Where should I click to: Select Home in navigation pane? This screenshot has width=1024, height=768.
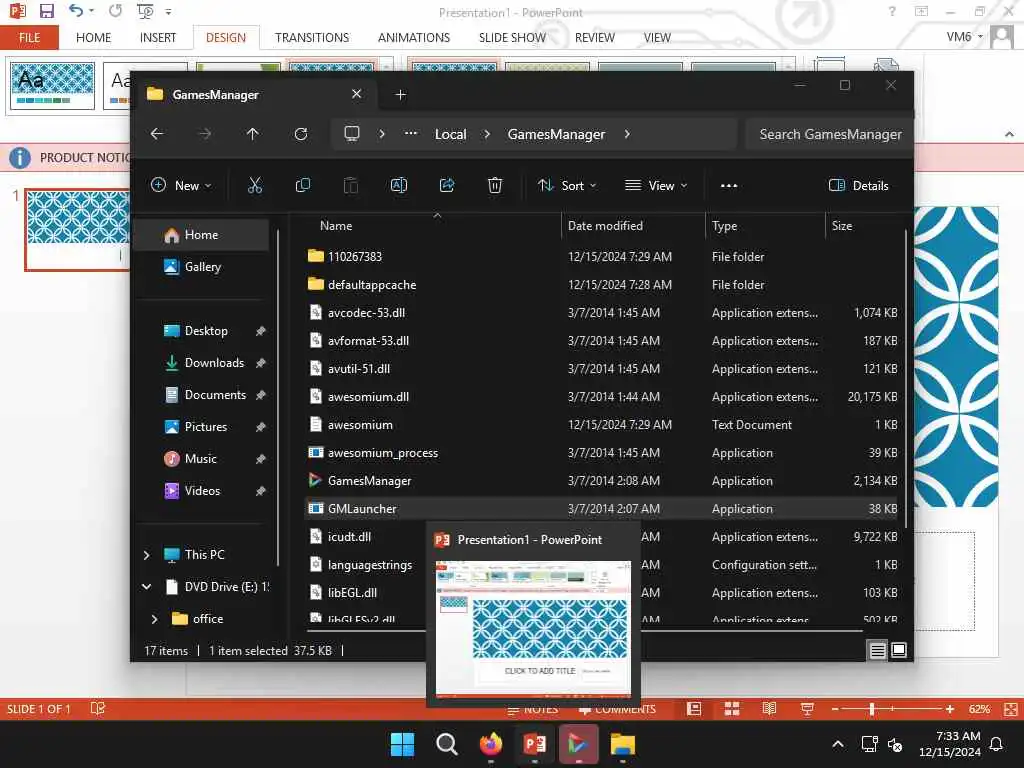click(x=201, y=235)
